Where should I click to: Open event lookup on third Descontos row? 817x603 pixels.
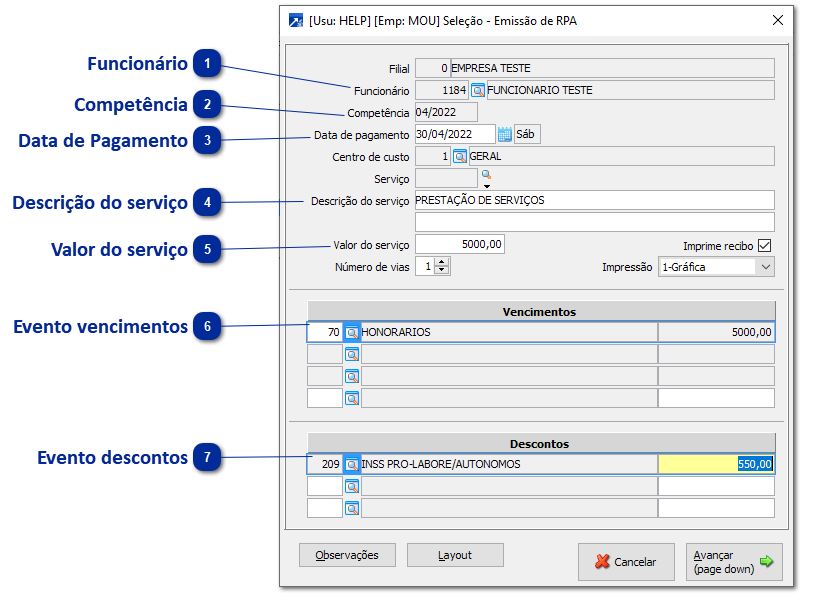(352, 508)
